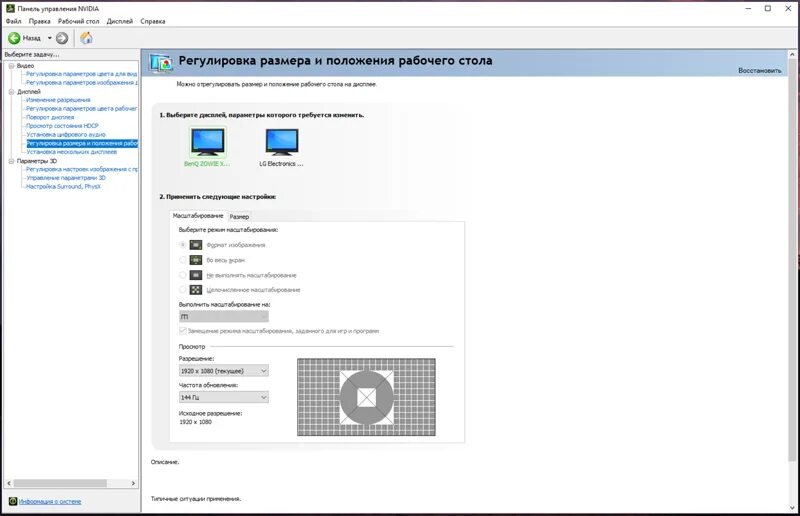Open the refresh rate dropdown 144 Гц

point(223,397)
